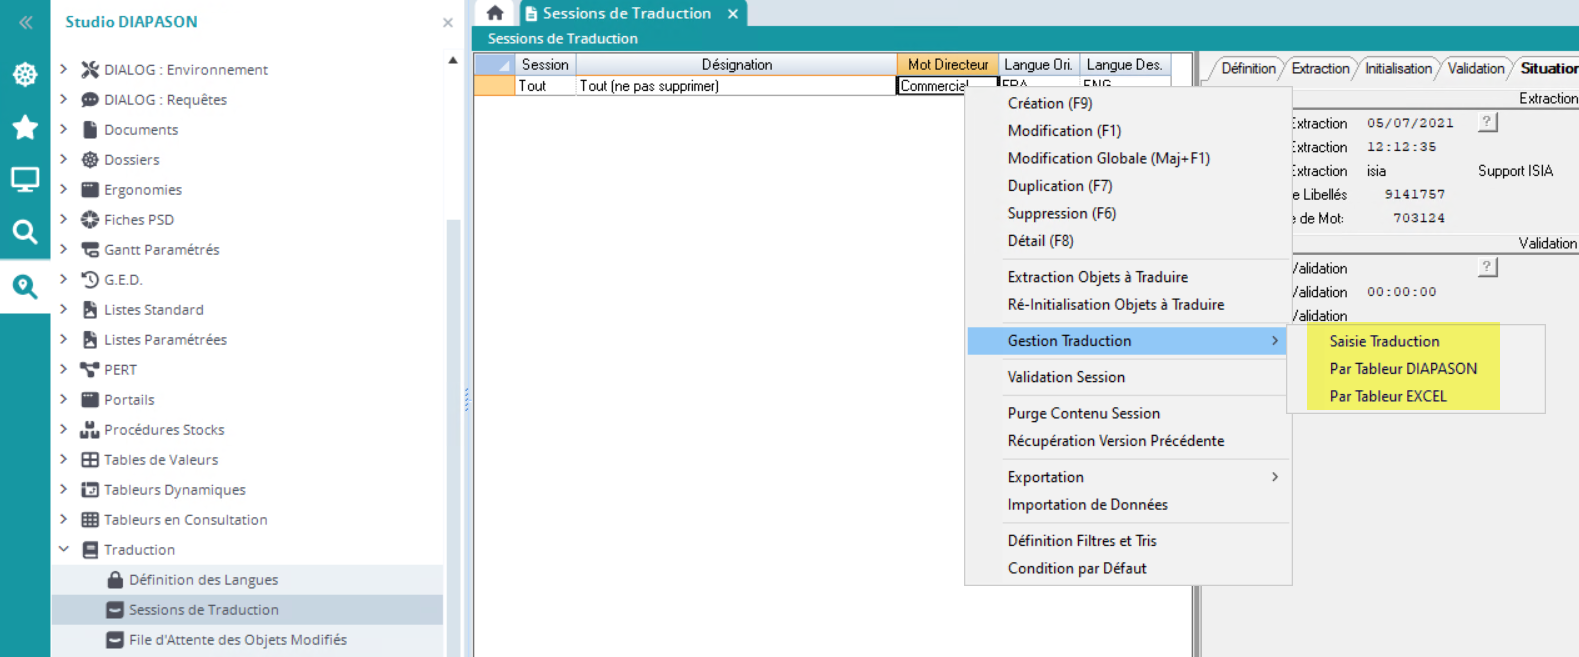Click the home icon tab
The image size is (1579, 657).
pos(495,13)
